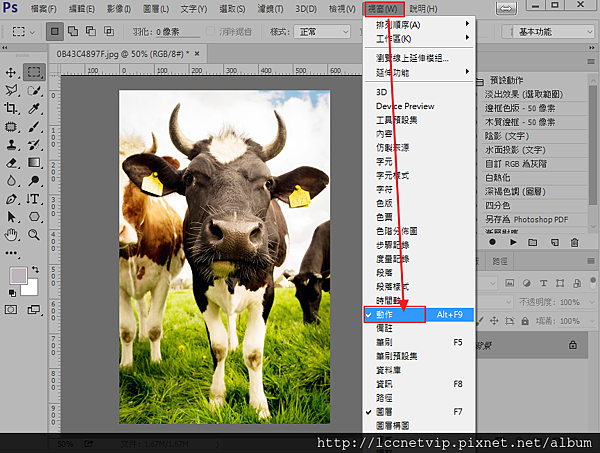This screenshot has width=600, height=453.
Task: Reset default foreground and background colors
Action: (x=12, y=293)
